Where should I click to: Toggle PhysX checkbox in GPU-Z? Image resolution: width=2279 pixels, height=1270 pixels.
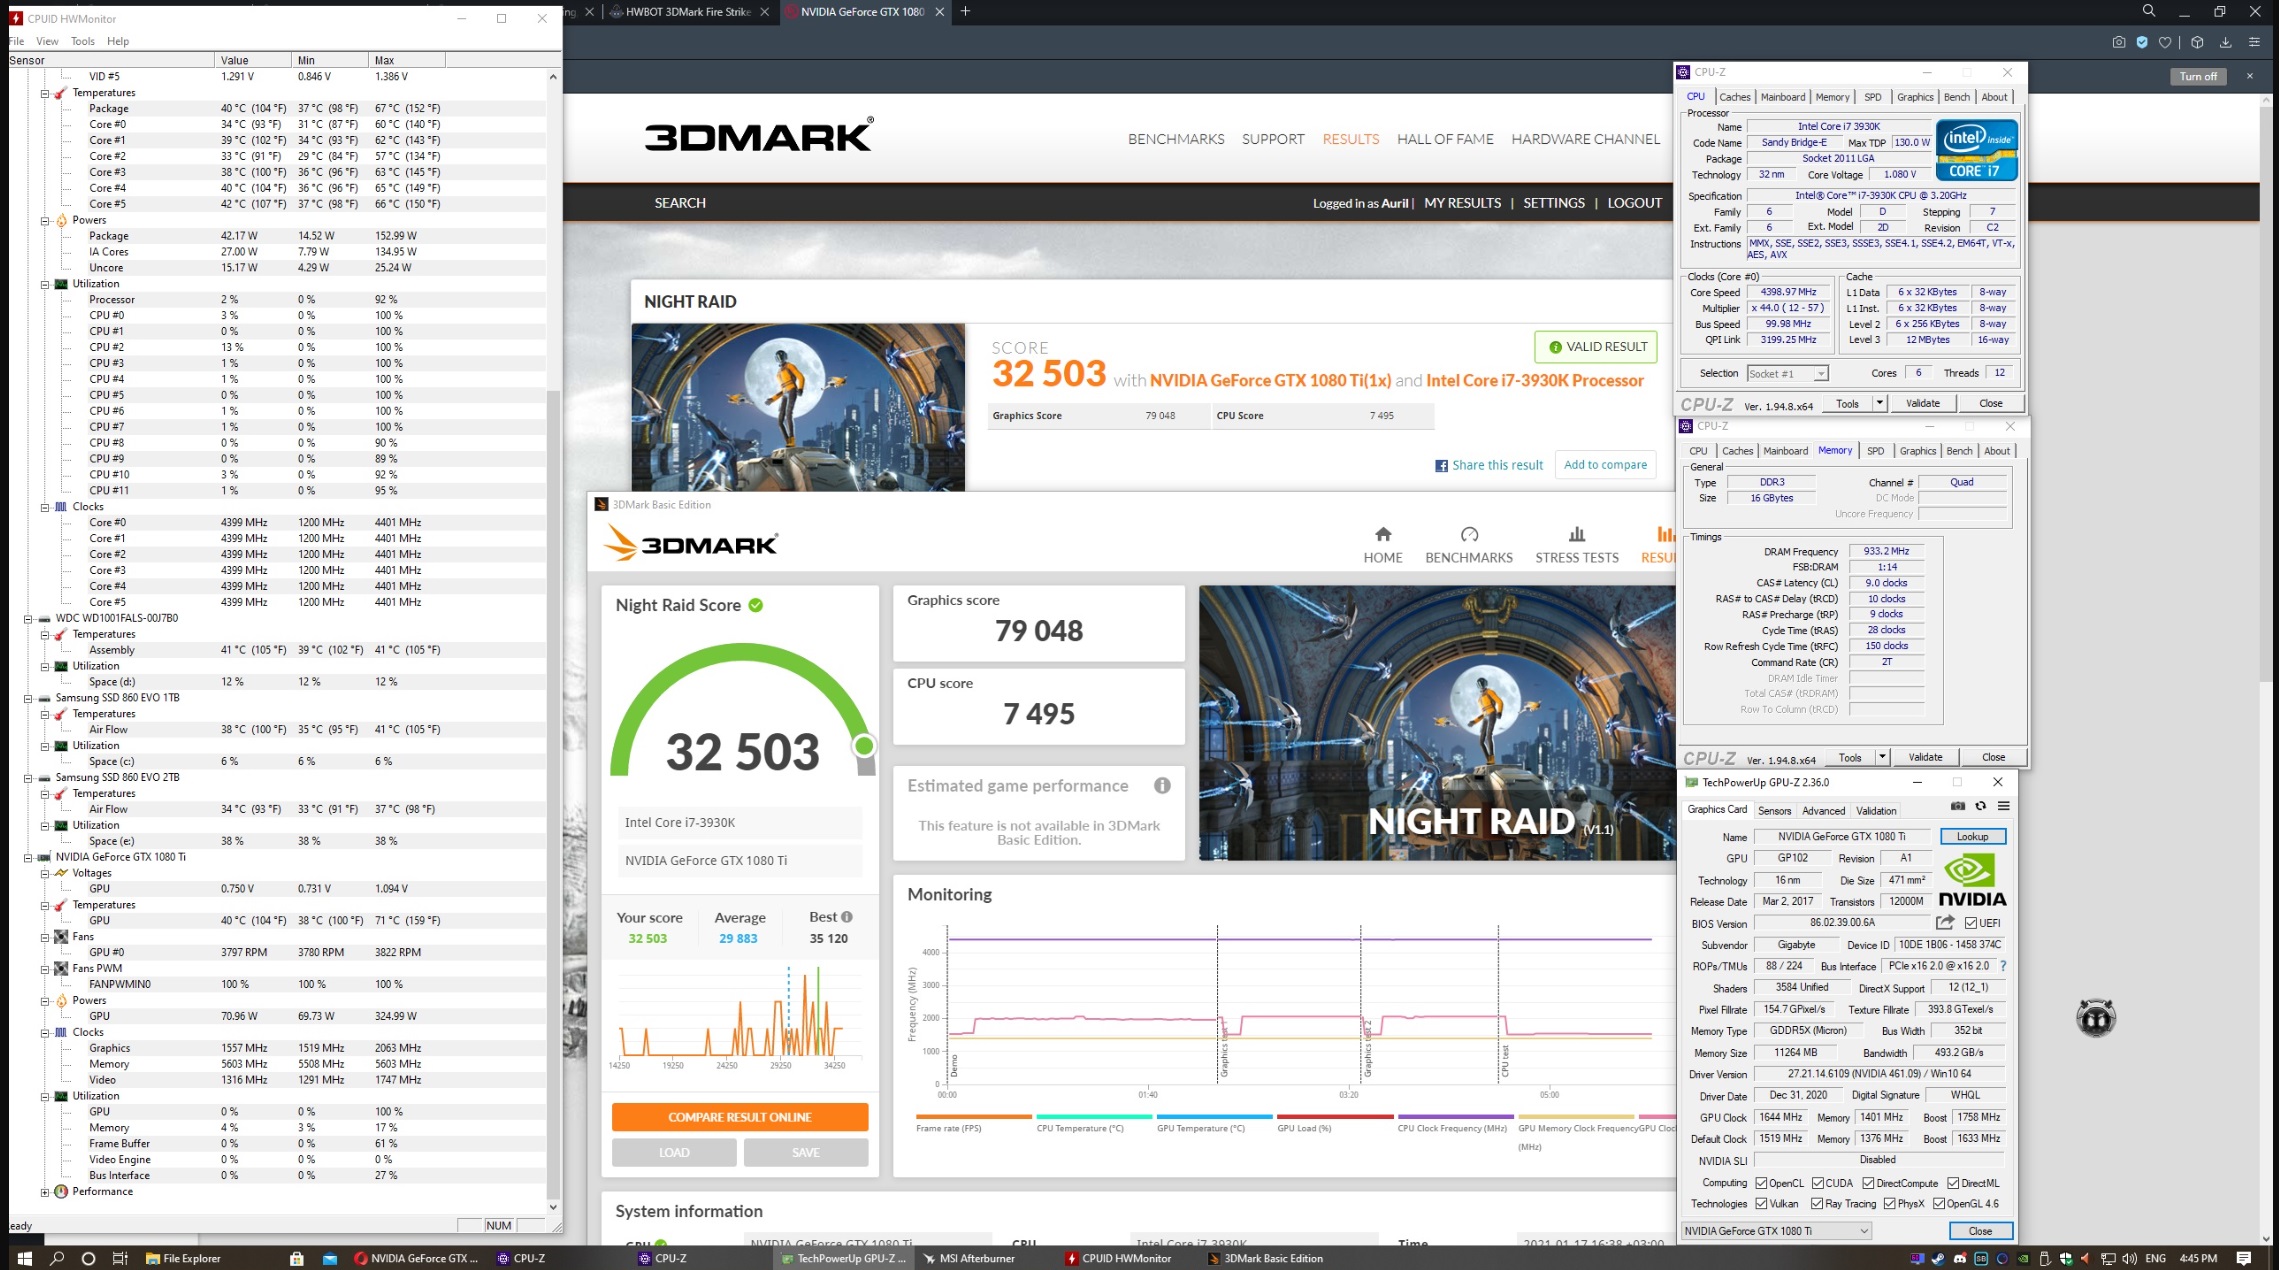point(1889,1204)
